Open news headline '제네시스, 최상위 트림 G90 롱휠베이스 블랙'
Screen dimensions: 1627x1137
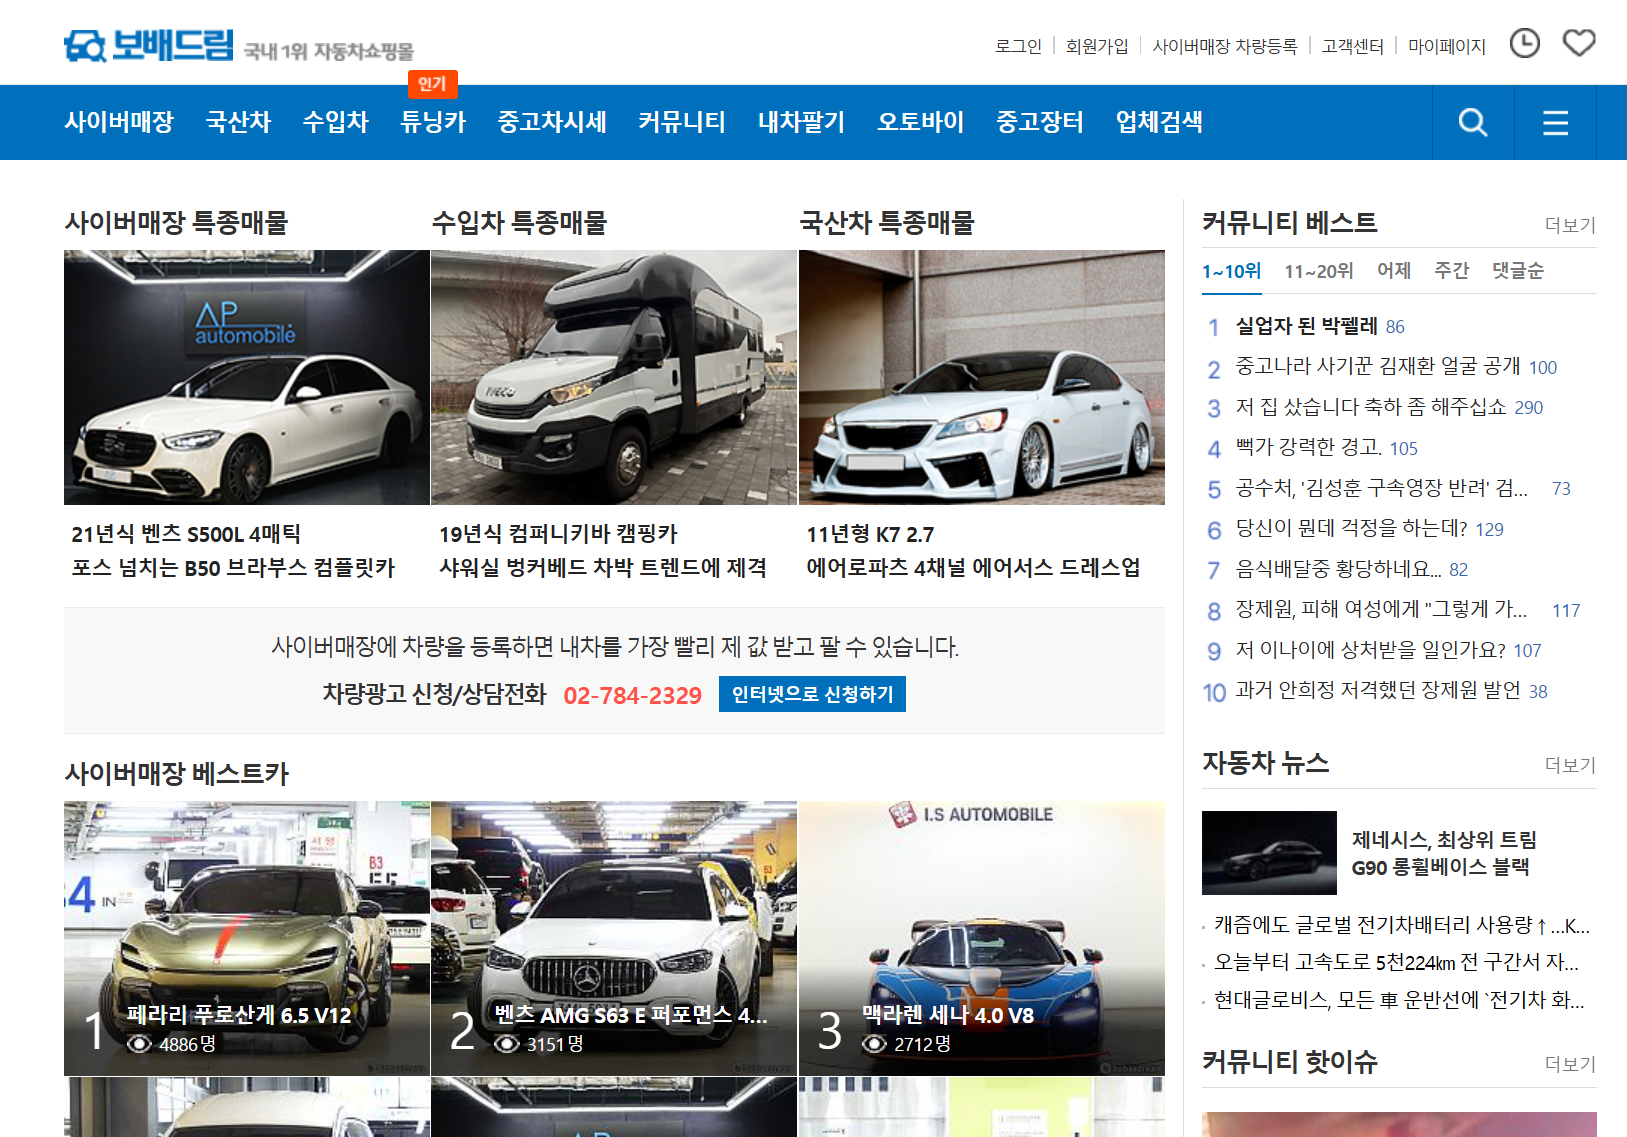coord(1444,853)
